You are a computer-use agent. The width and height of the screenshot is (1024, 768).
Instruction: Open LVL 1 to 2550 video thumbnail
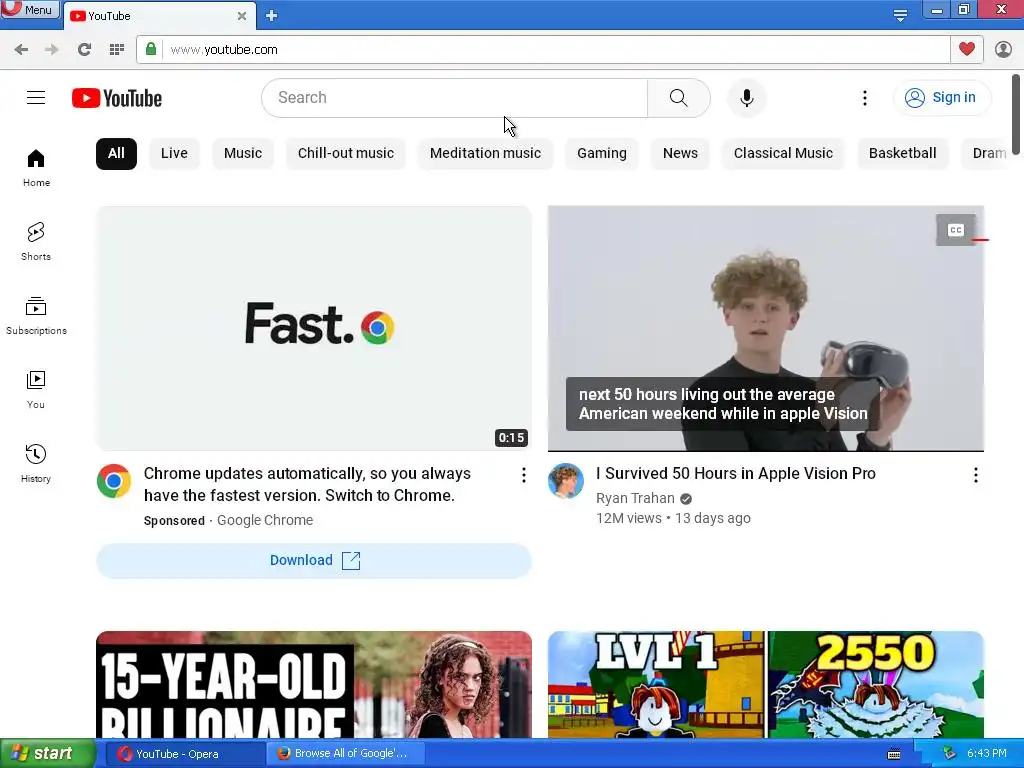765,684
